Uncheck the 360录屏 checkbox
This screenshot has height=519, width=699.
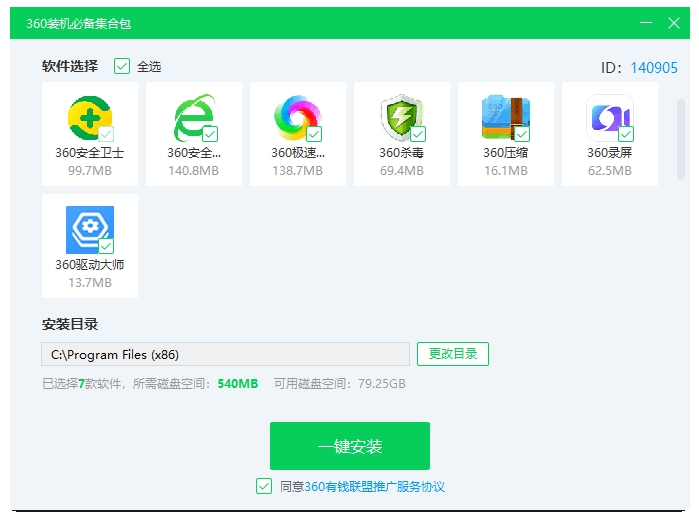(x=626, y=134)
